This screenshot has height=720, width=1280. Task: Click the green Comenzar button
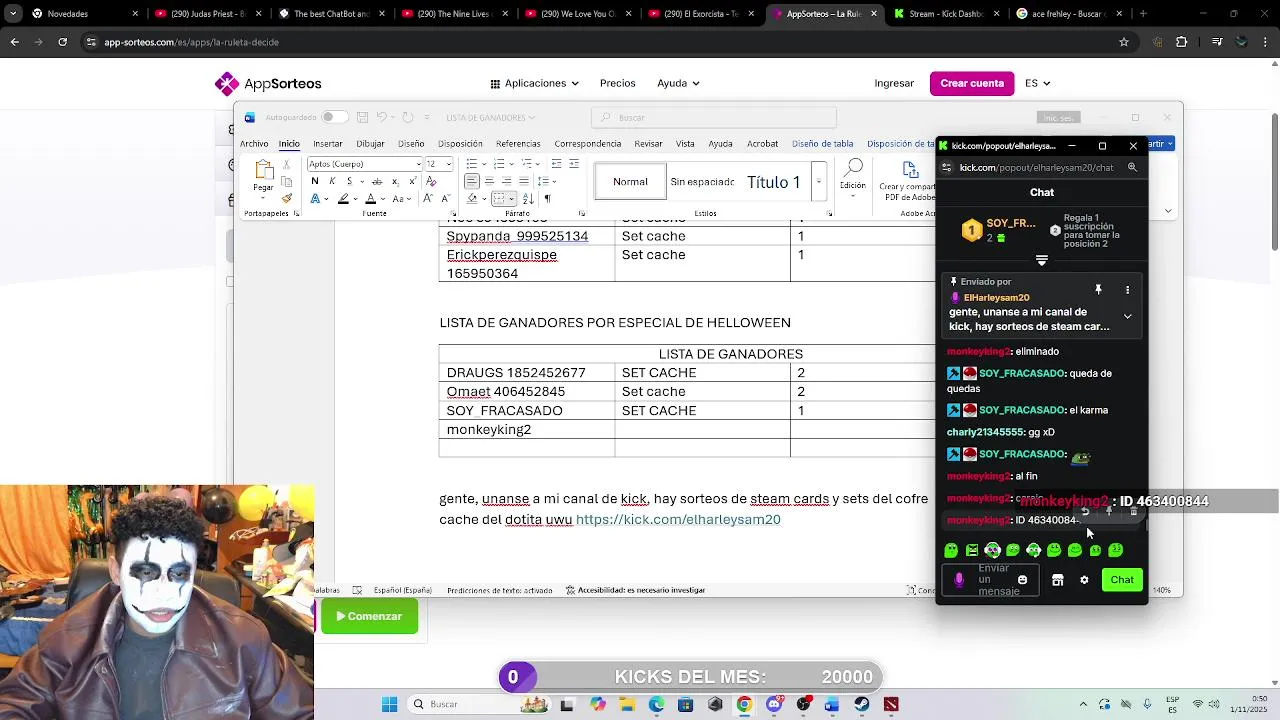[x=369, y=616]
